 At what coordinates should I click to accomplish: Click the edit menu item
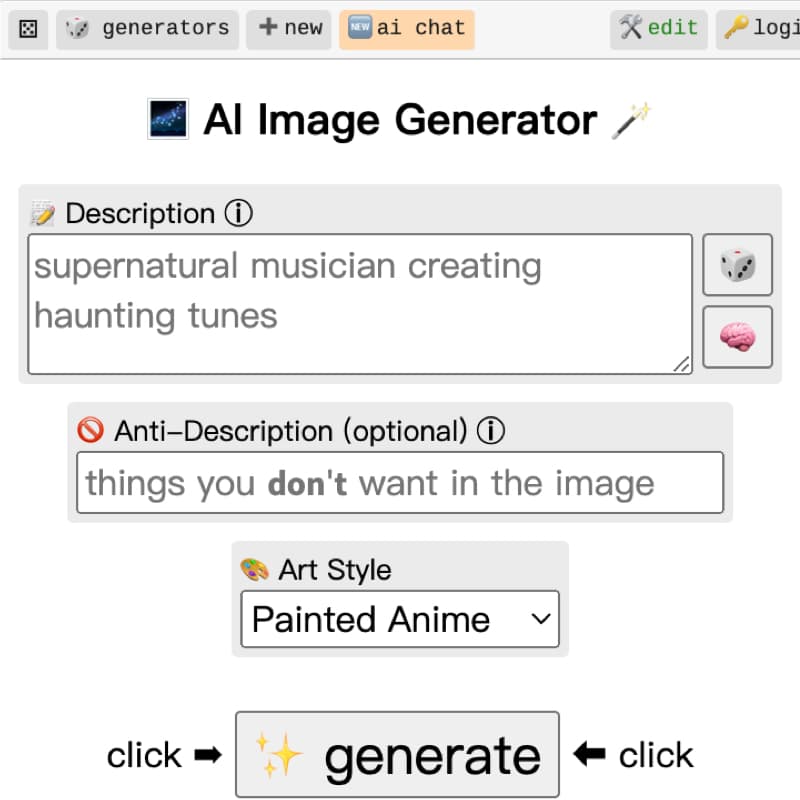[658, 28]
